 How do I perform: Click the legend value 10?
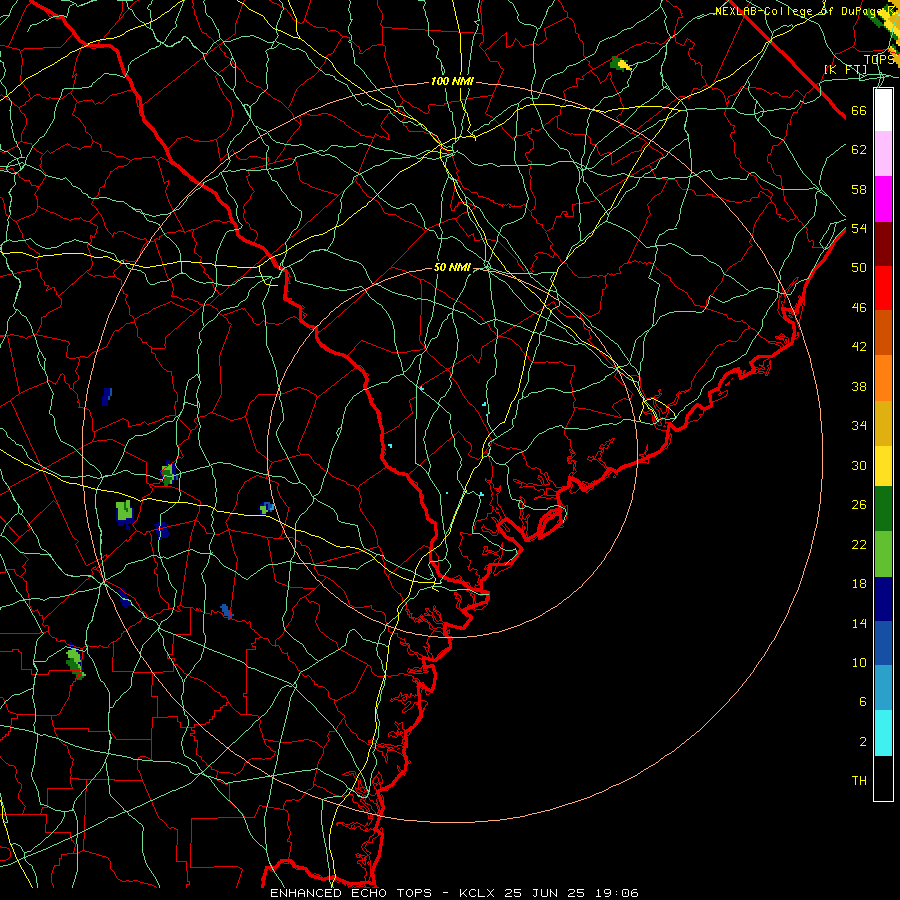859,662
